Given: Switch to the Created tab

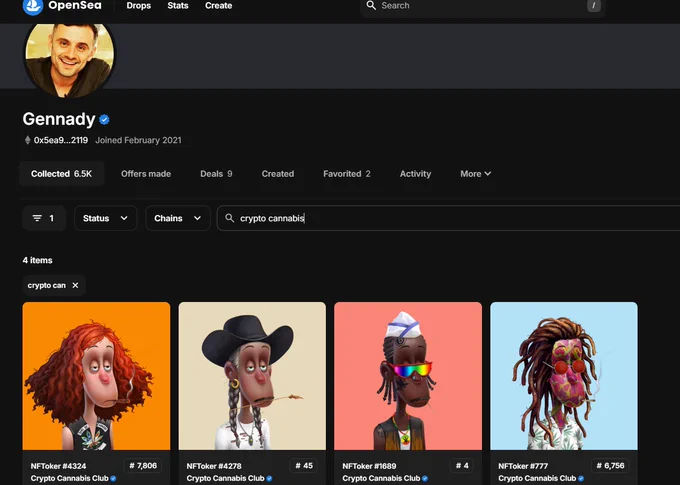Looking at the screenshot, I should click(278, 174).
